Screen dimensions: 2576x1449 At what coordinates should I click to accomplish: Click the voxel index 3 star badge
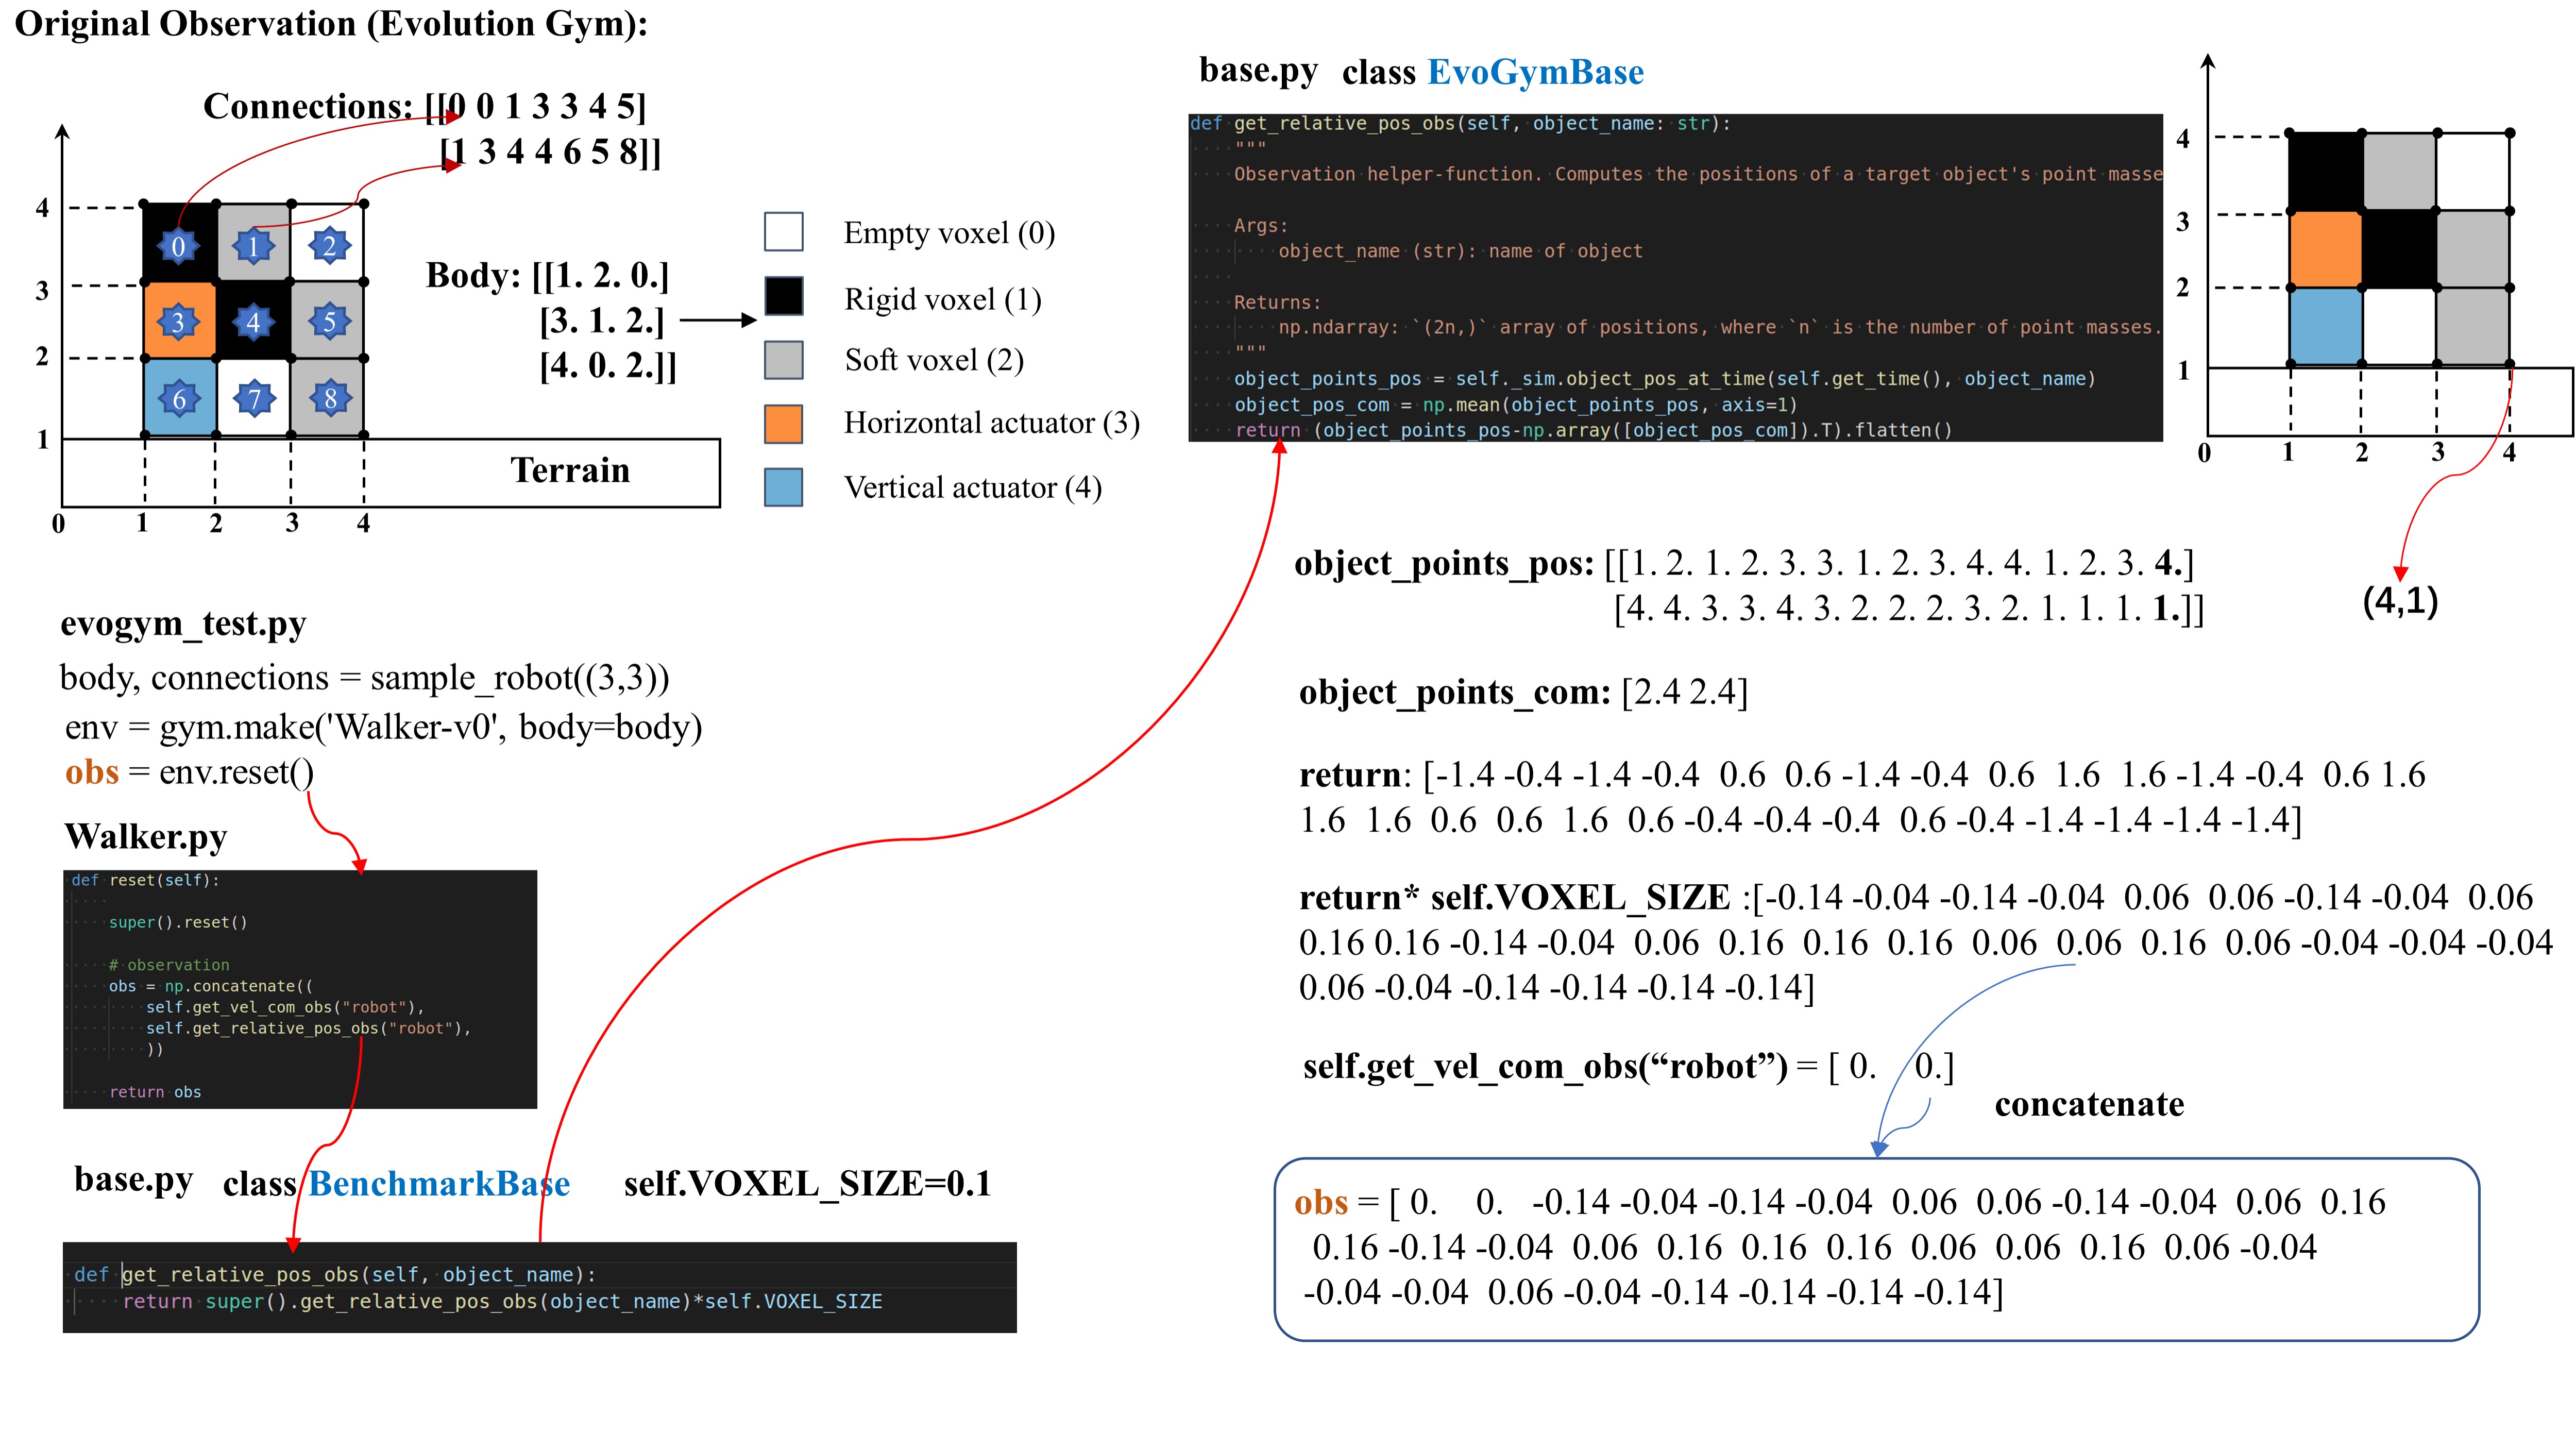178,322
